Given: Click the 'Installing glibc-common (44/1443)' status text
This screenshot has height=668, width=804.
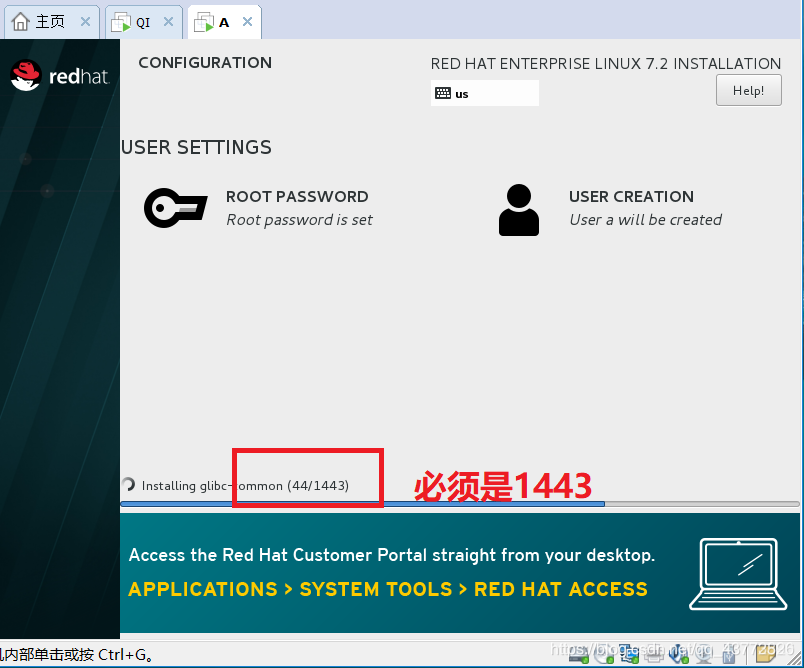Looking at the screenshot, I should pyautogui.click(x=245, y=485).
